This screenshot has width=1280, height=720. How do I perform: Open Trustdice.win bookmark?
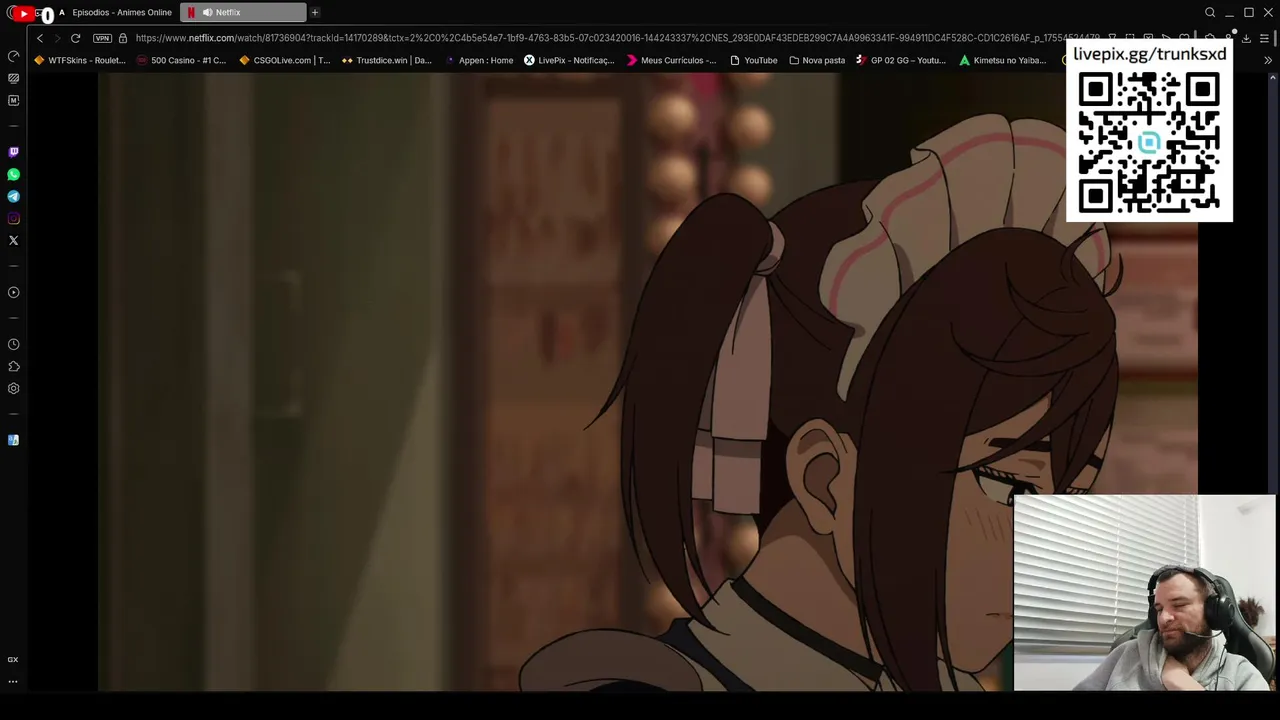(x=387, y=60)
